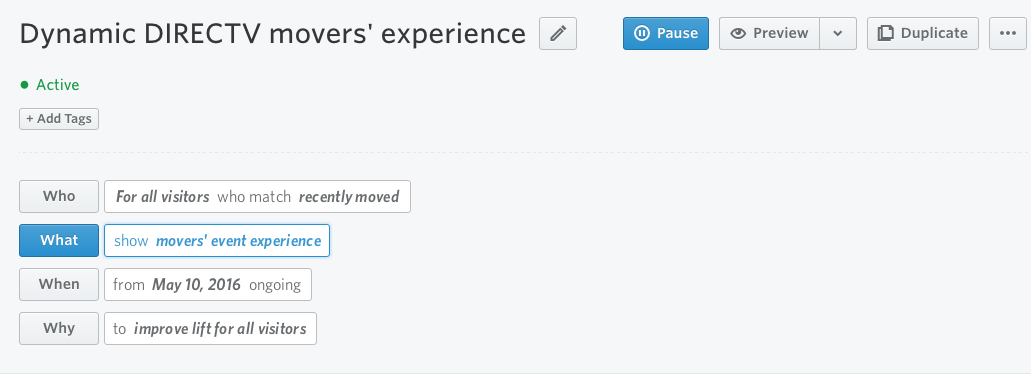The height and width of the screenshot is (382, 1031).
Task: Click the Preview eye button
Action: click(x=769, y=34)
